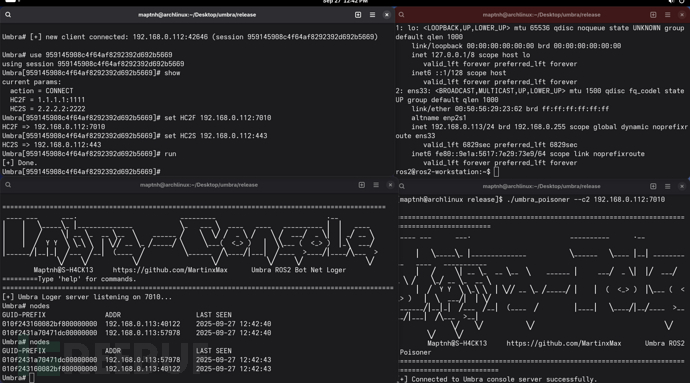Click the '2: ens33: <BROADCAST,MULTICAST' interface line
Screen dimensions: 690x383
click(x=540, y=91)
